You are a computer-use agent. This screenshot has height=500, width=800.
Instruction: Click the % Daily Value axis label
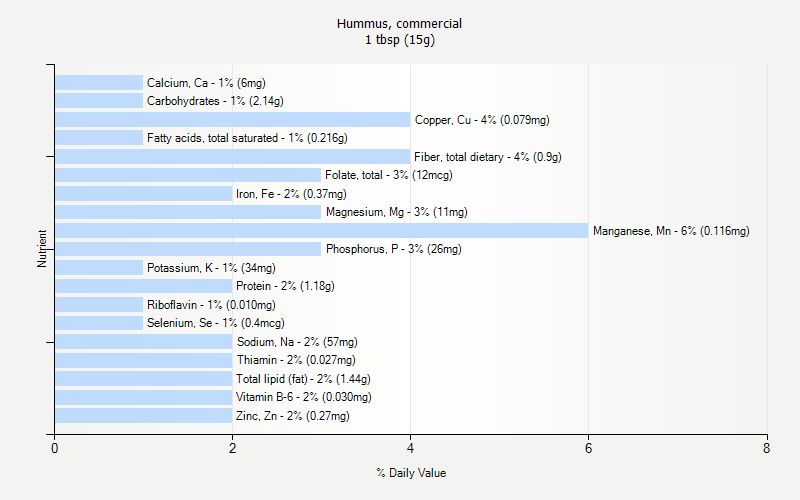(411, 473)
